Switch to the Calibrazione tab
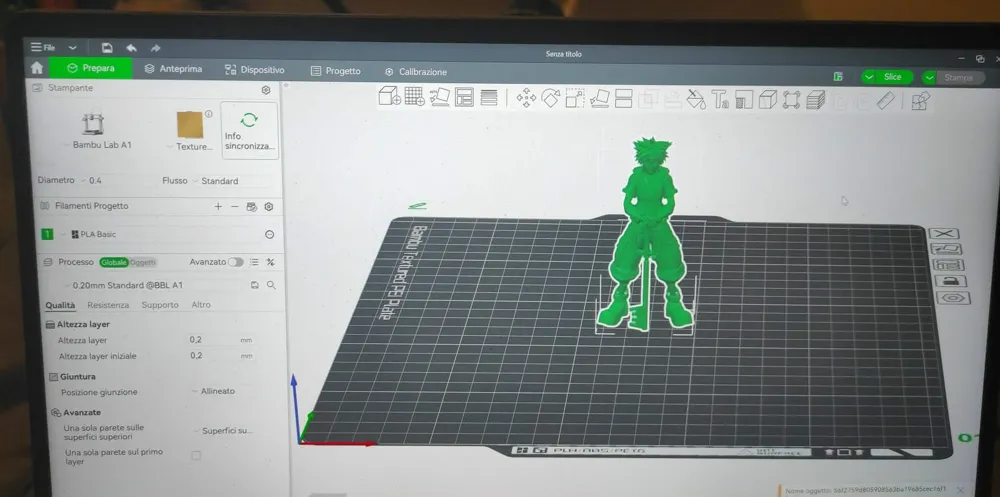 (x=416, y=72)
